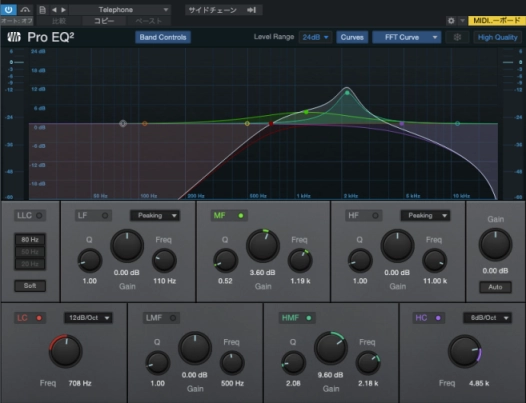The height and width of the screenshot is (403, 526).
Task: Click the MF Gain knob
Action: point(263,246)
